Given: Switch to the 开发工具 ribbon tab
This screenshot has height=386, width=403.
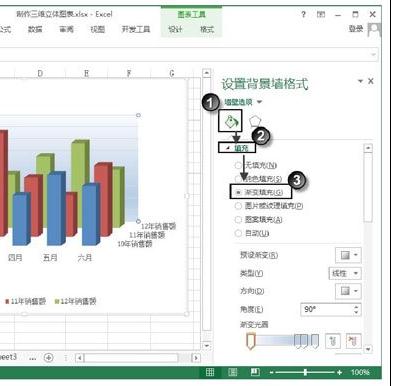Looking at the screenshot, I should point(136,29).
